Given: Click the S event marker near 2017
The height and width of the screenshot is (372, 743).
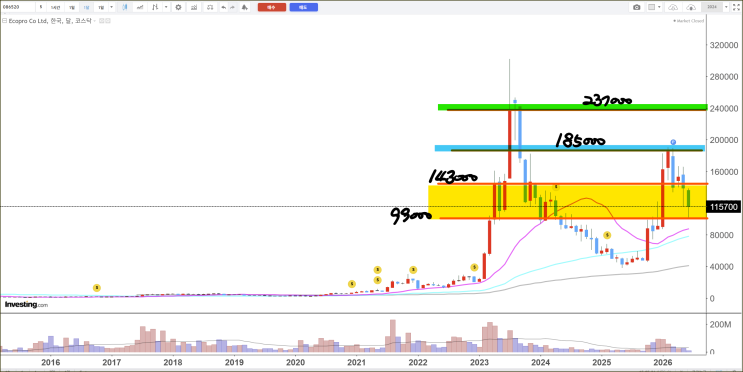Looking at the screenshot, I should pos(97,288).
